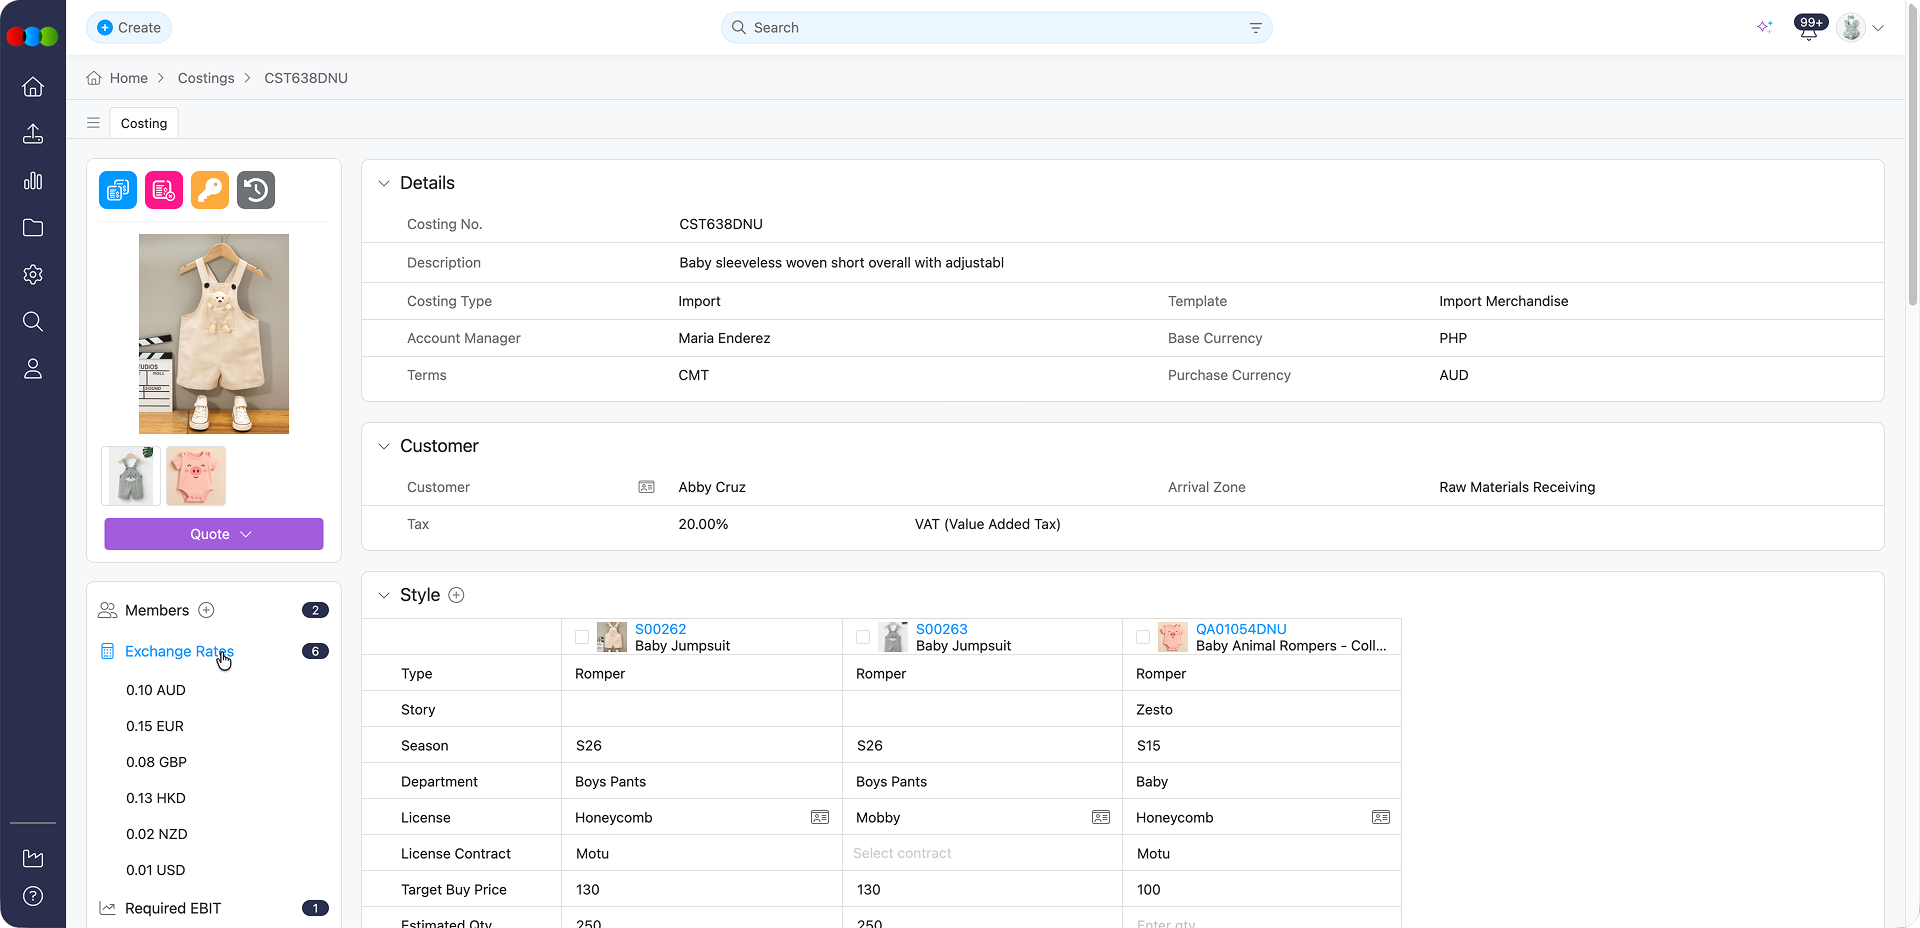This screenshot has height=928, width=1920.
Task: Collapse the Details section
Action: [x=384, y=183]
